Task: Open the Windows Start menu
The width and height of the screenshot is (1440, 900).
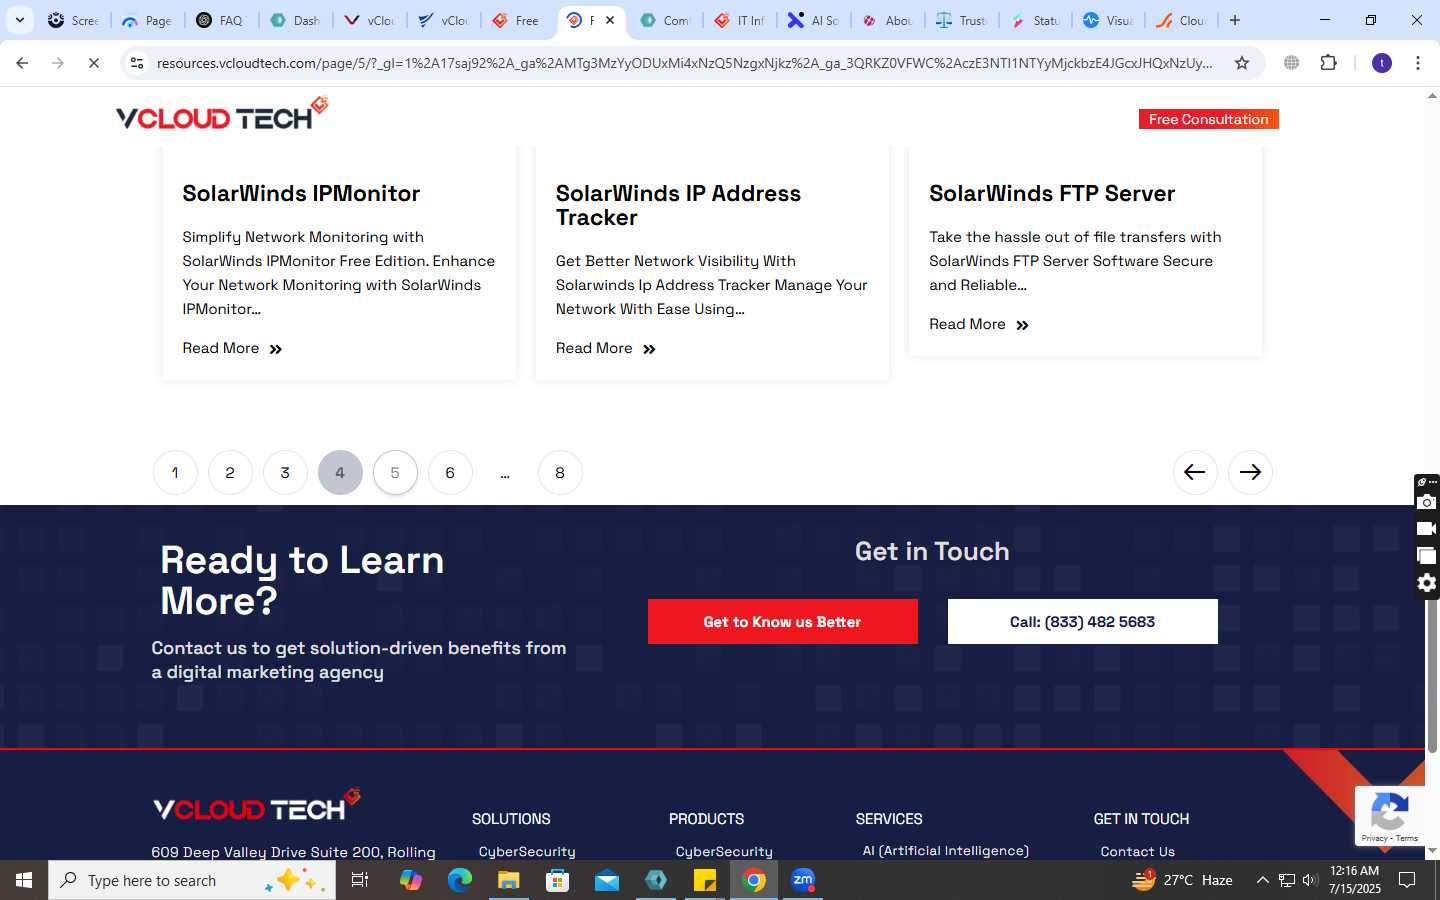Action: [24, 880]
